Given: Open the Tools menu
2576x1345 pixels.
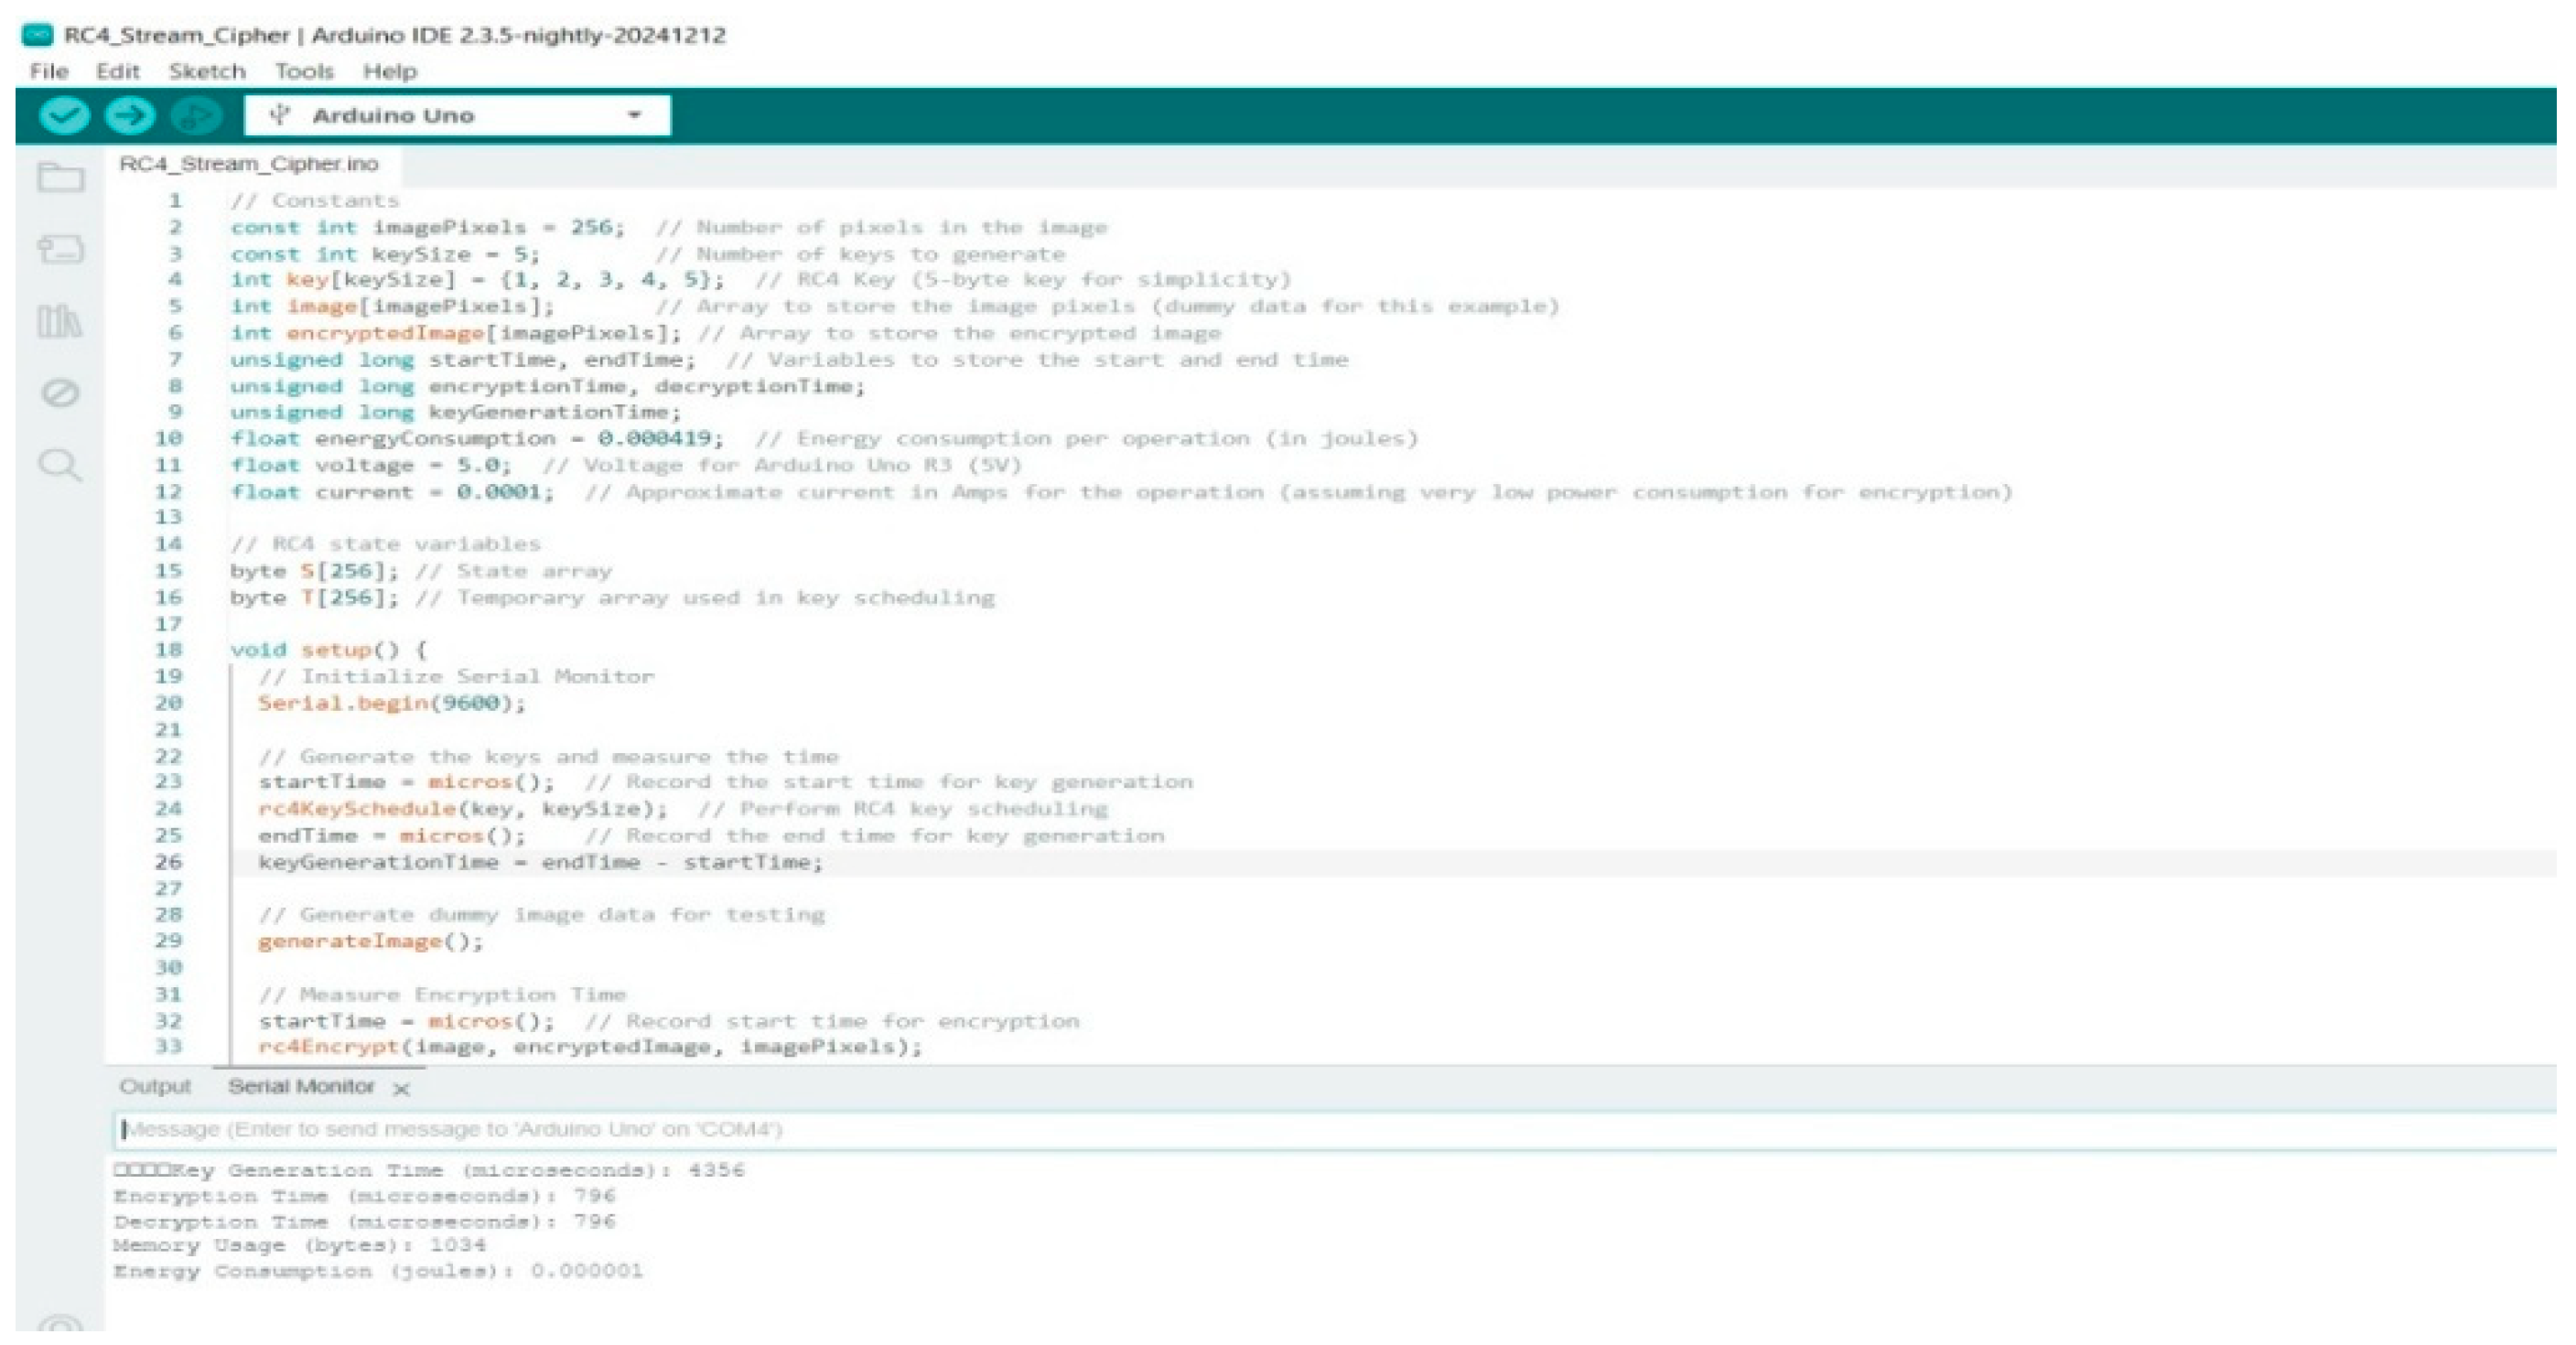Looking at the screenshot, I should [x=304, y=72].
